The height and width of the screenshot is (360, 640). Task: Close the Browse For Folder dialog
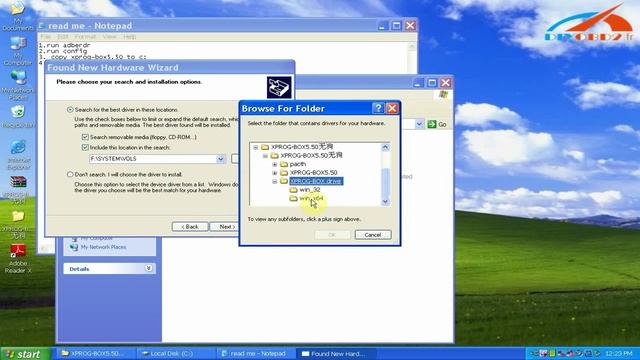coord(392,108)
